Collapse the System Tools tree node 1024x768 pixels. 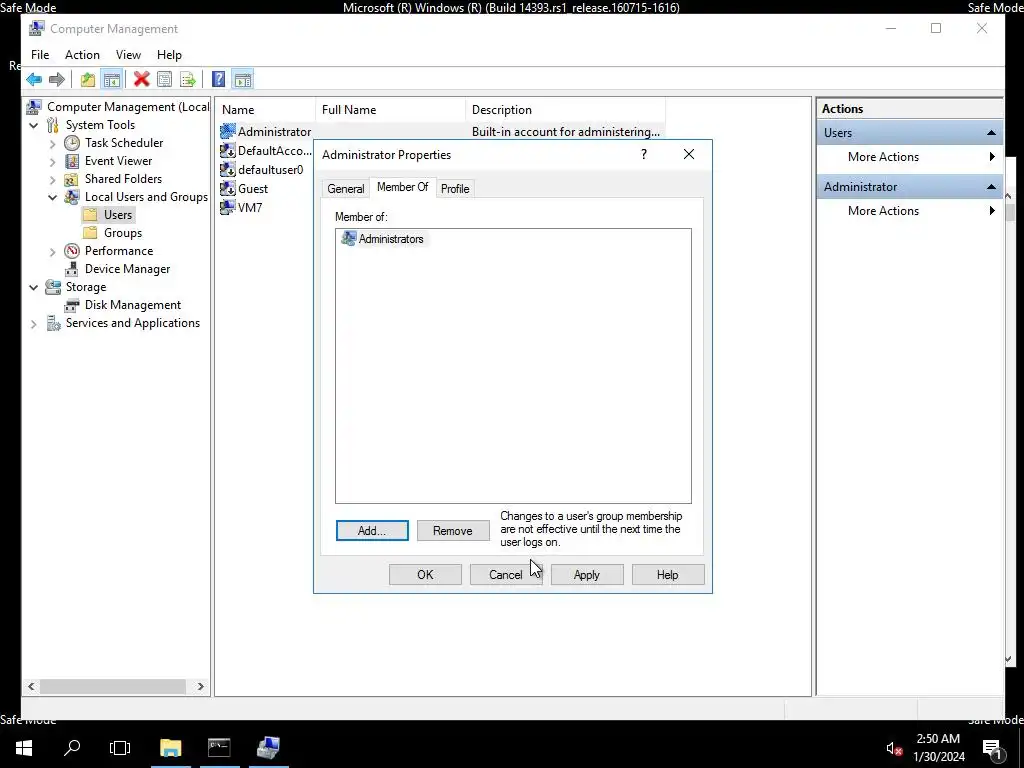click(34, 125)
